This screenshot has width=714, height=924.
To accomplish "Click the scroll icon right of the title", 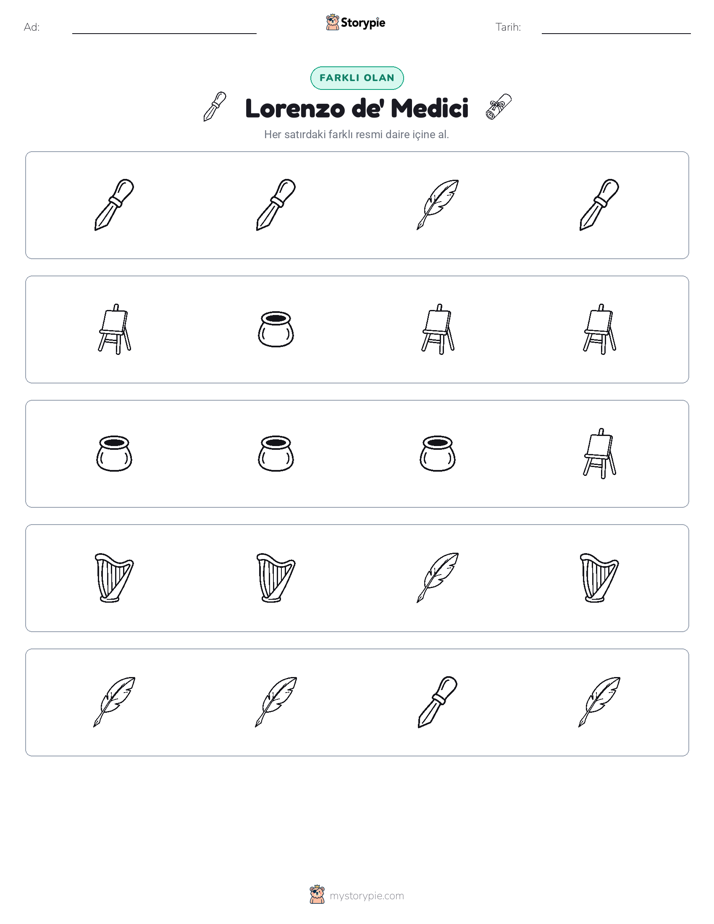I will pos(498,107).
